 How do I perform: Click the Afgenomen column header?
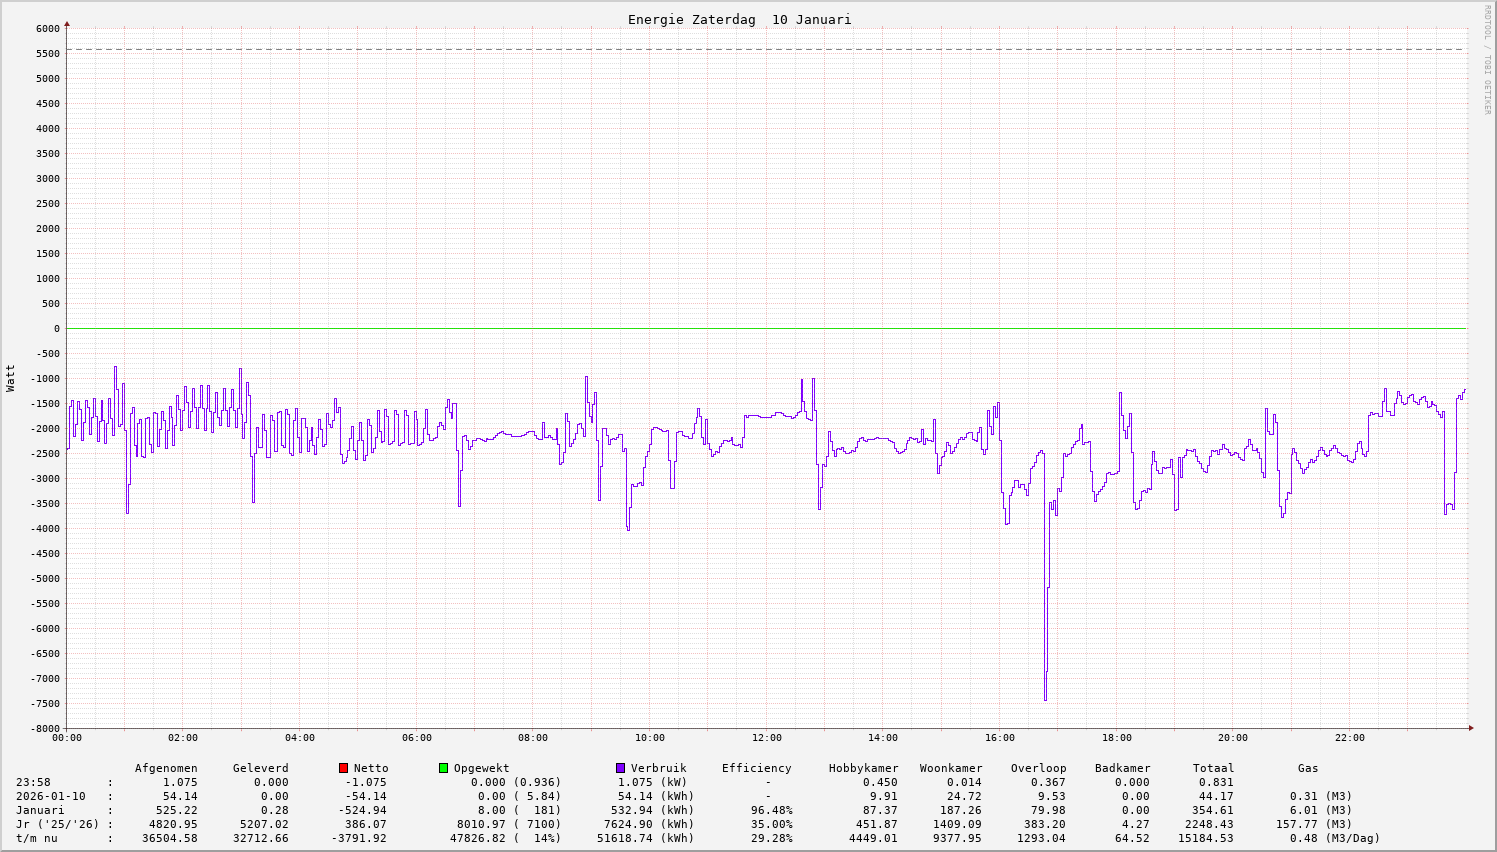click(166, 768)
